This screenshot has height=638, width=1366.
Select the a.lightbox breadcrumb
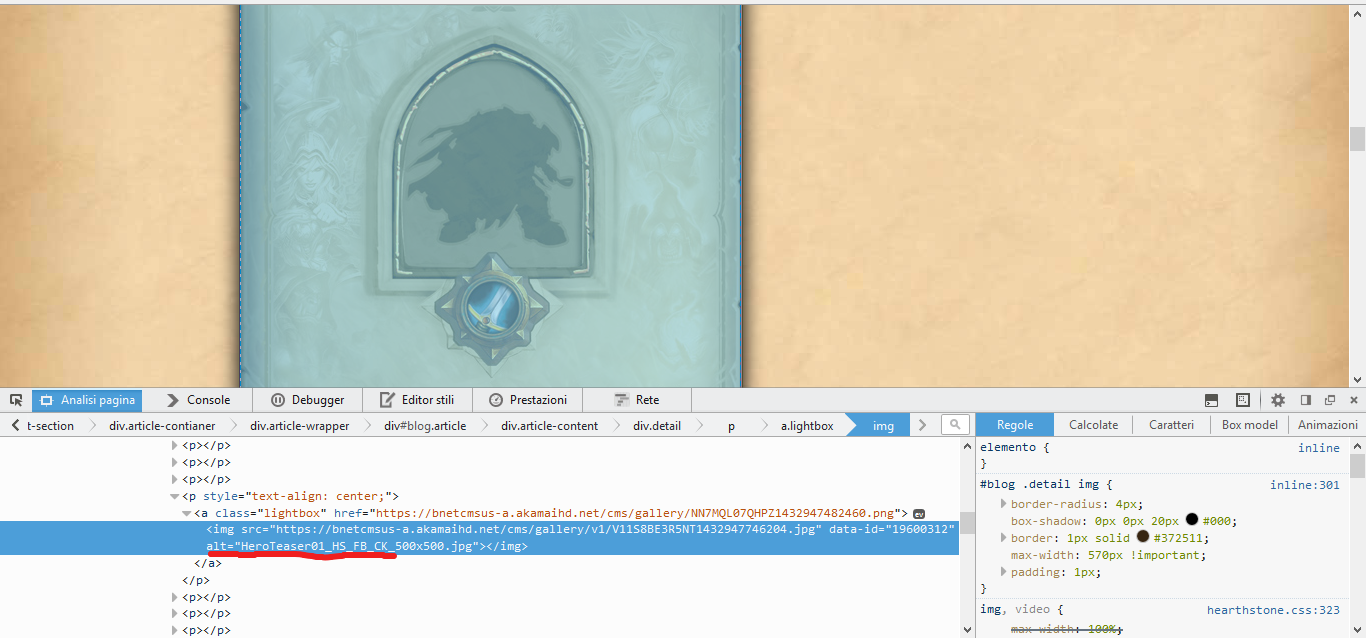point(807,426)
